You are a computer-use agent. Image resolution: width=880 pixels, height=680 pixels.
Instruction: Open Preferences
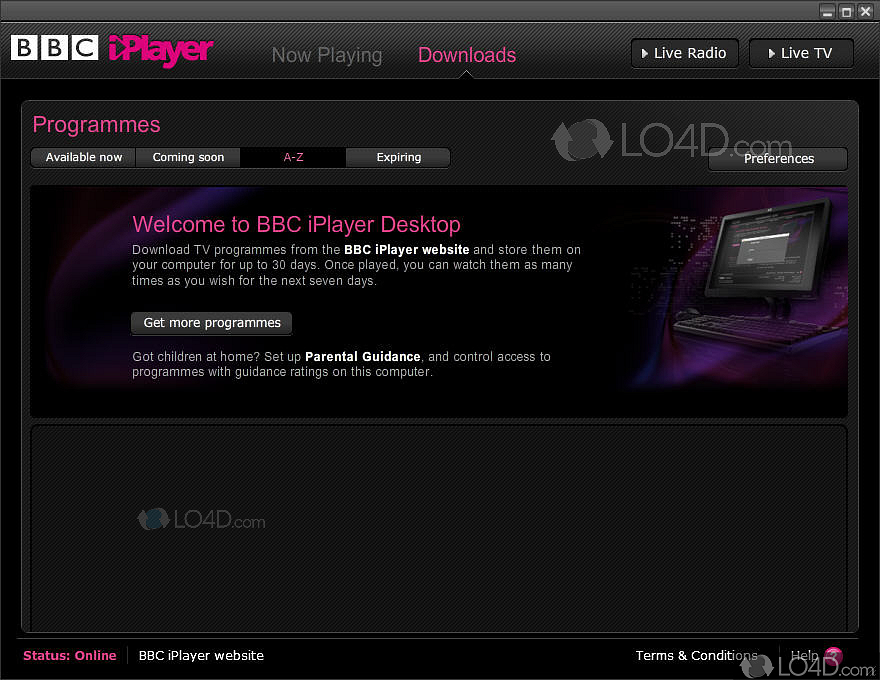click(x=778, y=159)
